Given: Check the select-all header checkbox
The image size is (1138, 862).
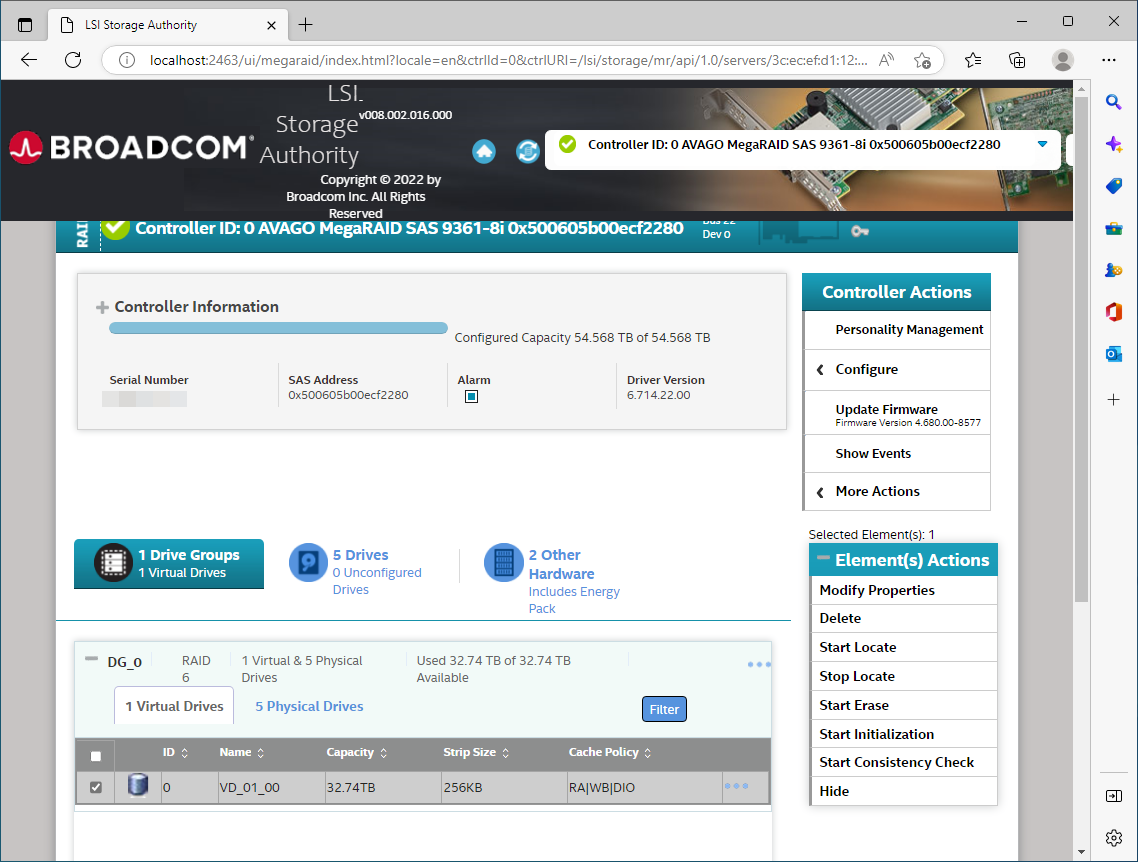Looking at the screenshot, I should click(96, 756).
